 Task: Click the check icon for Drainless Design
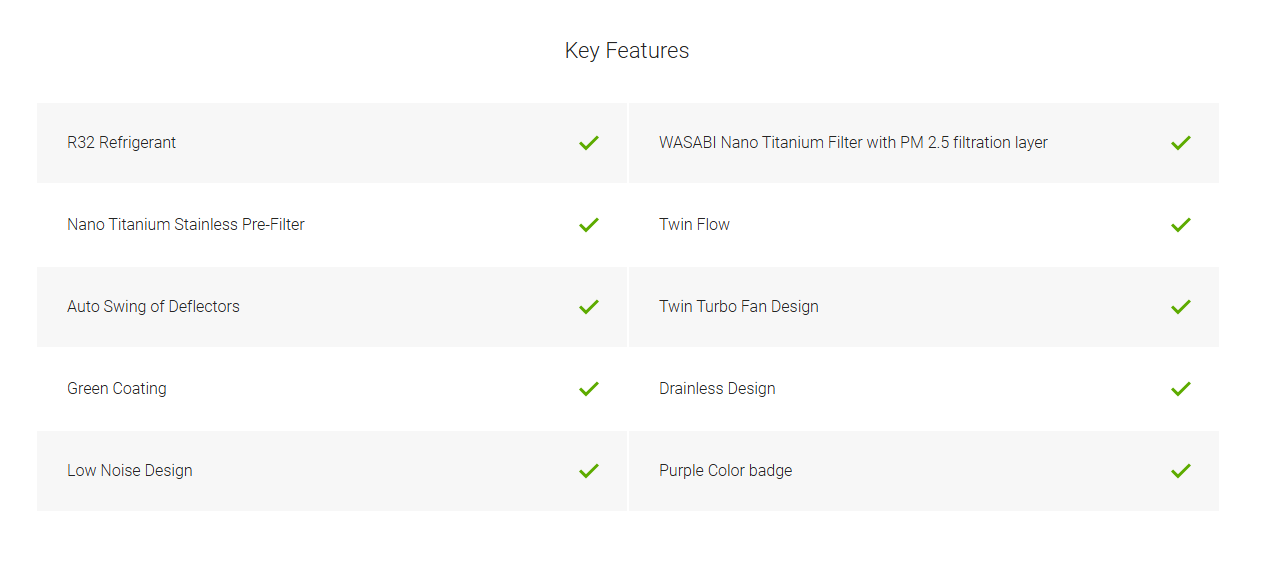click(1181, 389)
